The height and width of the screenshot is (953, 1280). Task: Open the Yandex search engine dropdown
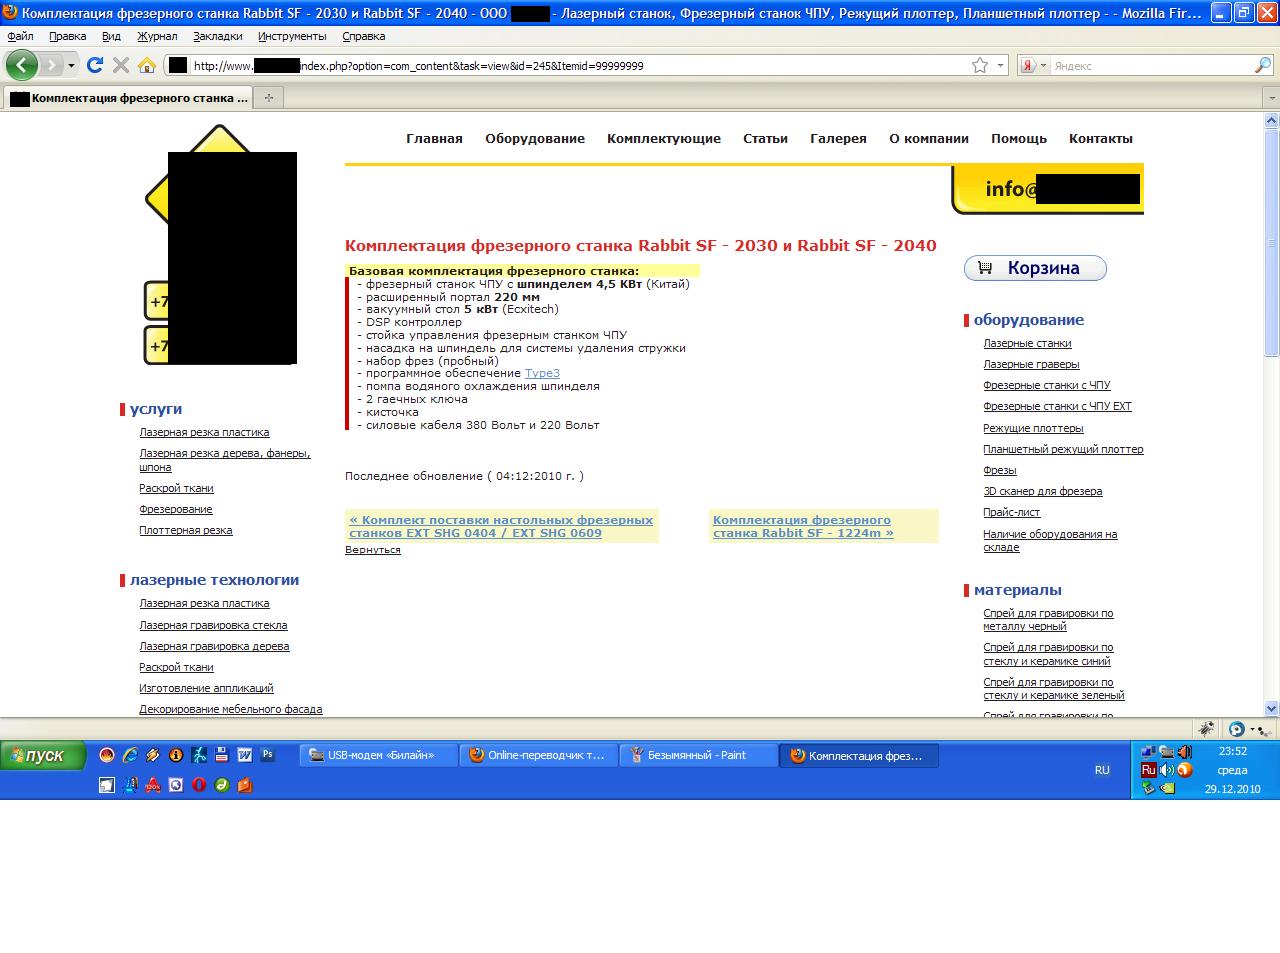coord(1043,65)
